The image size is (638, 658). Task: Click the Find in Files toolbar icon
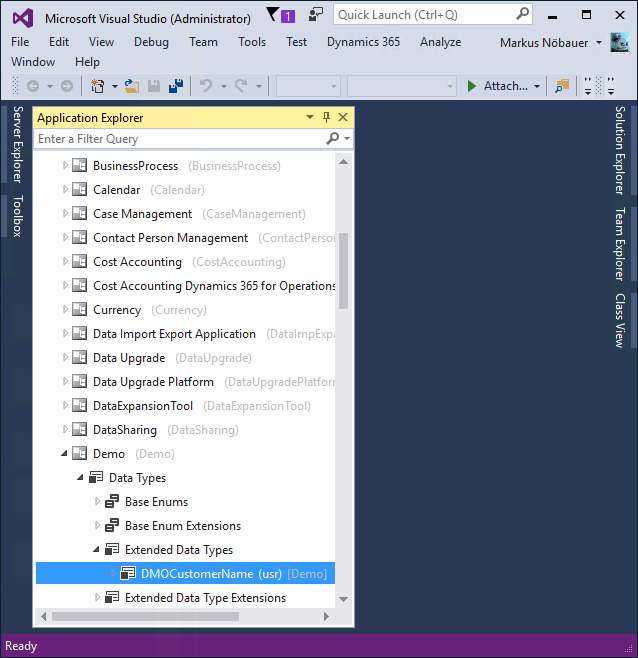click(x=562, y=86)
